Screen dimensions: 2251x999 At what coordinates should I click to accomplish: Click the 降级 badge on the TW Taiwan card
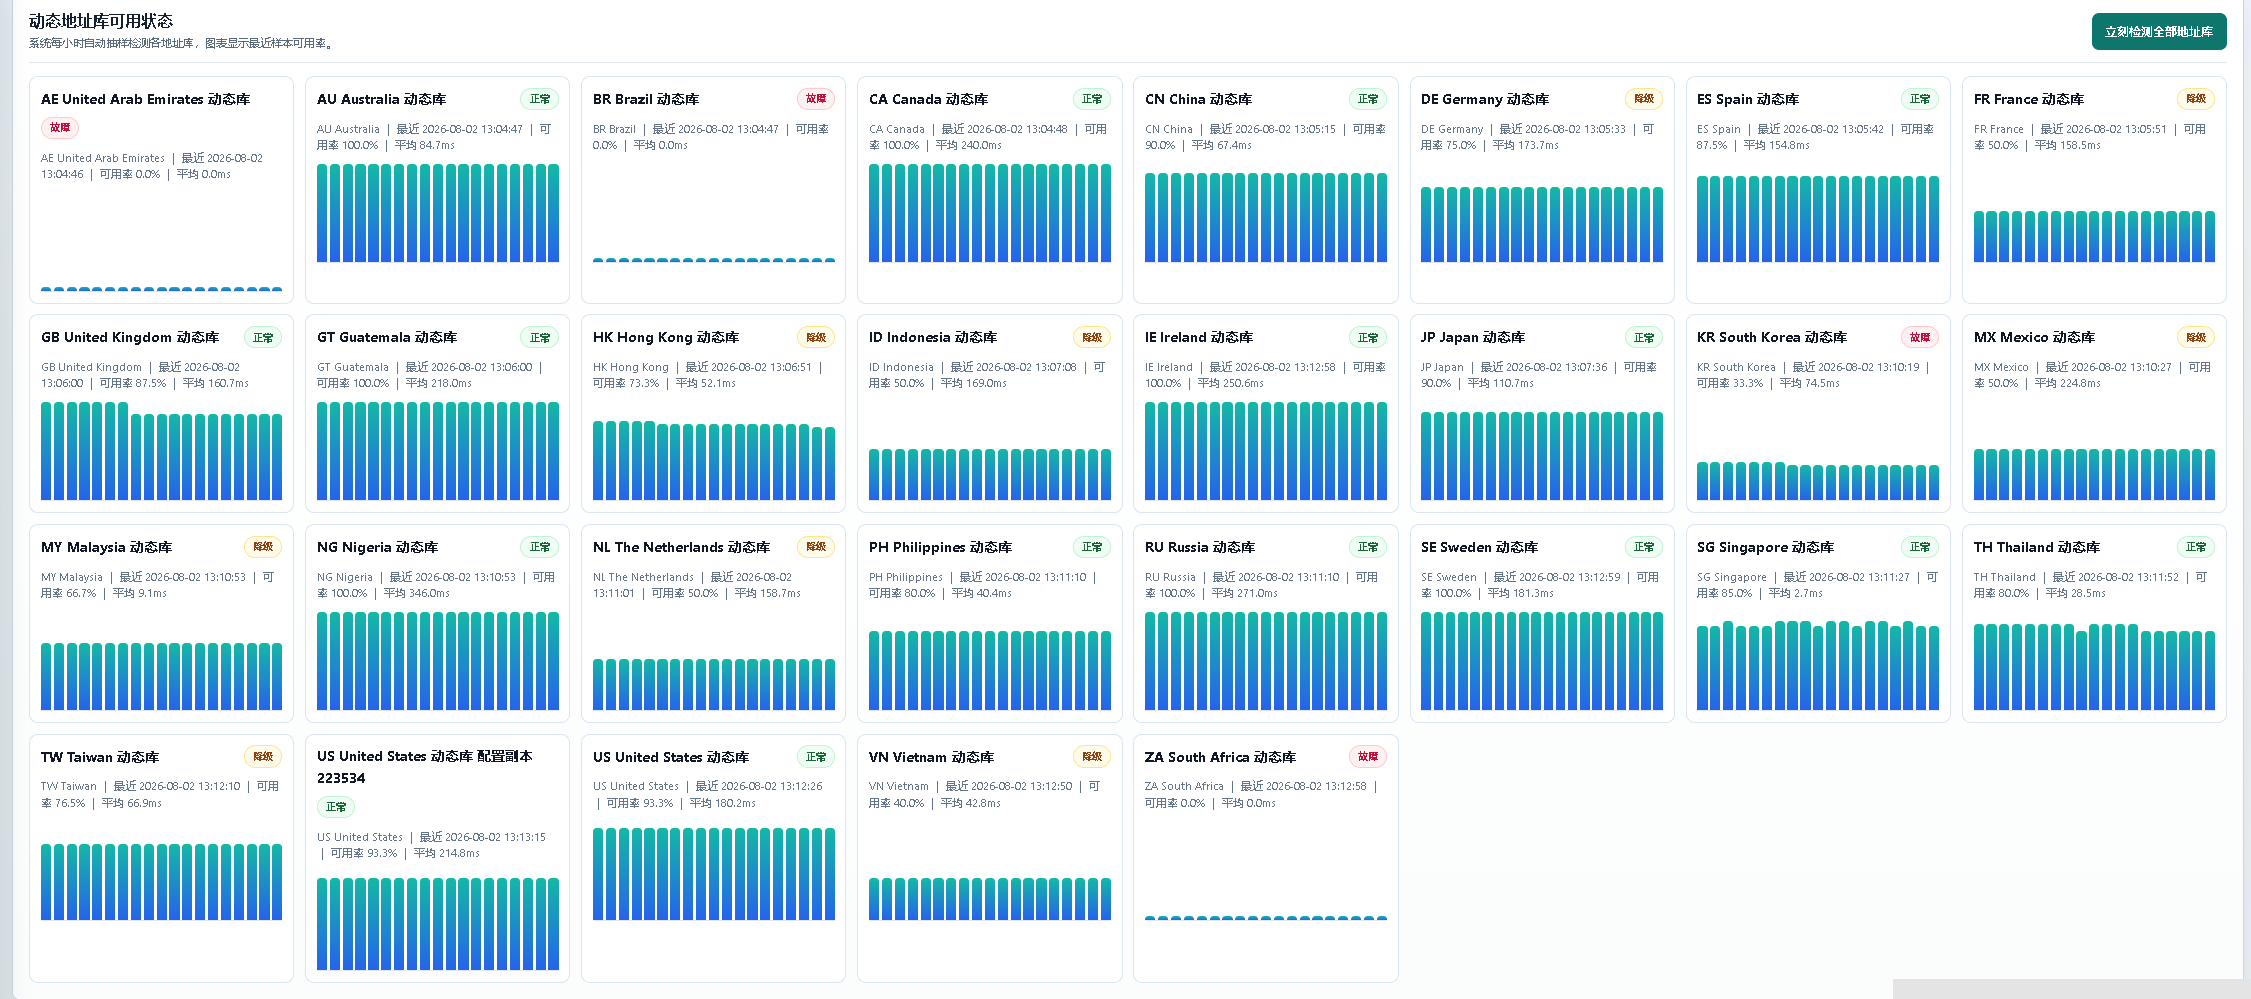point(263,757)
